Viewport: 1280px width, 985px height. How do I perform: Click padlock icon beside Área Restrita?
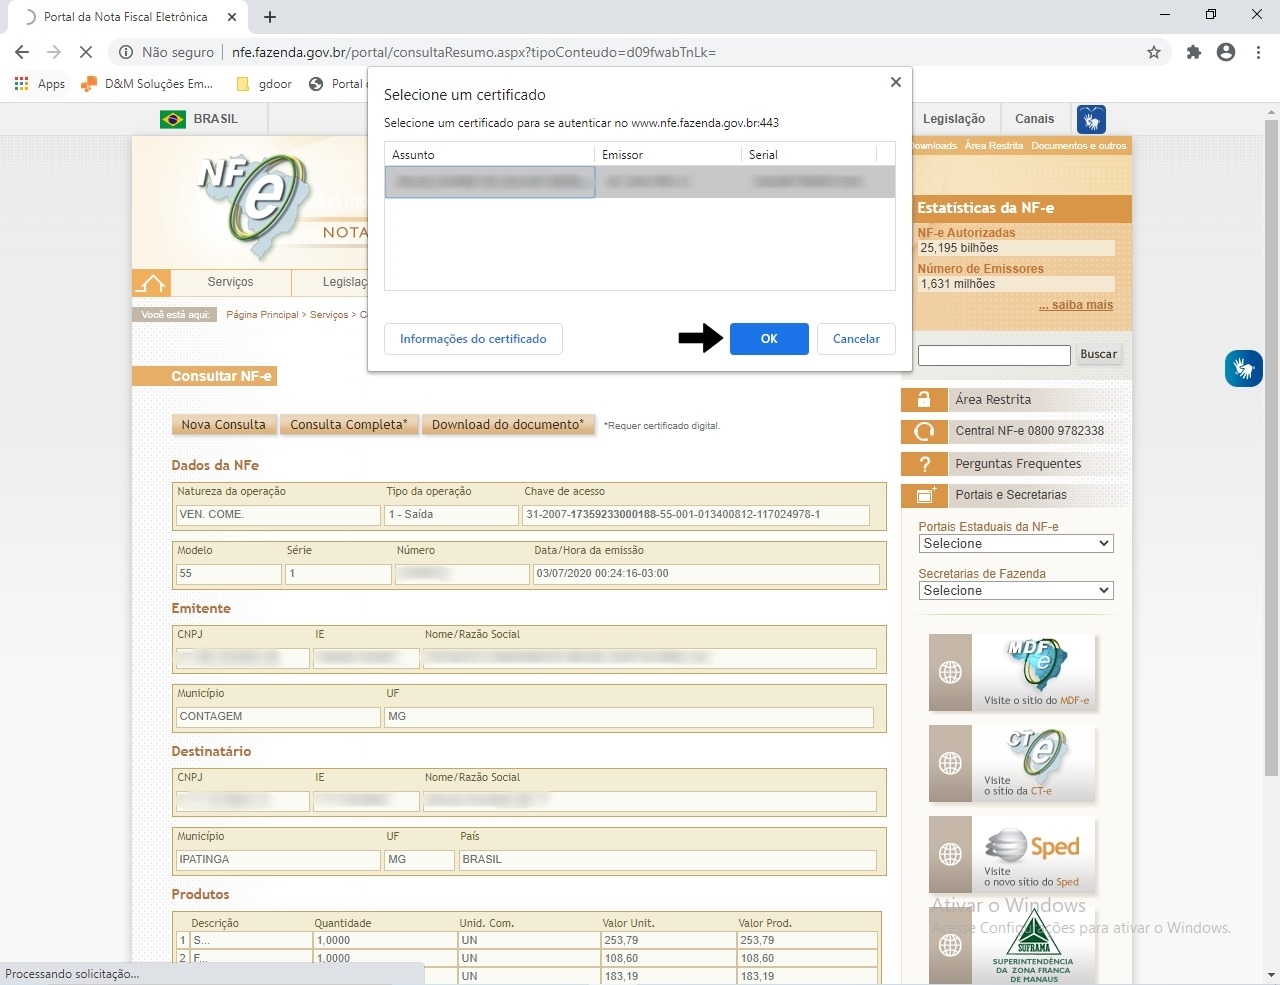(924, 400)
